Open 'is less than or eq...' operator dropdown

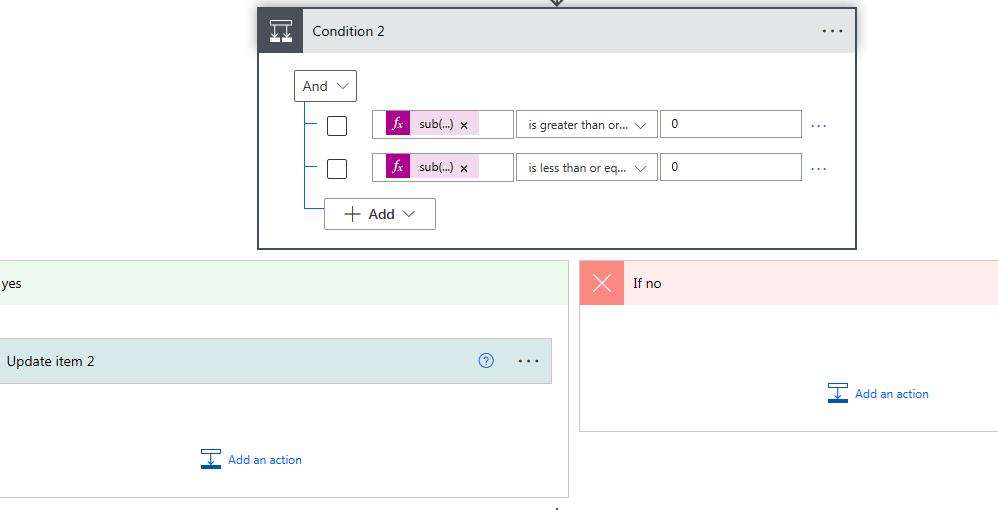point(586,167)
